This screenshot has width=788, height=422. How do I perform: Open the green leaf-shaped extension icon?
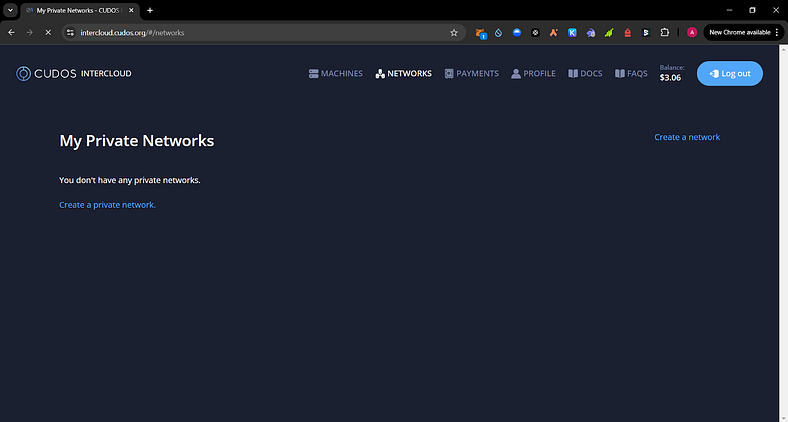609,33
